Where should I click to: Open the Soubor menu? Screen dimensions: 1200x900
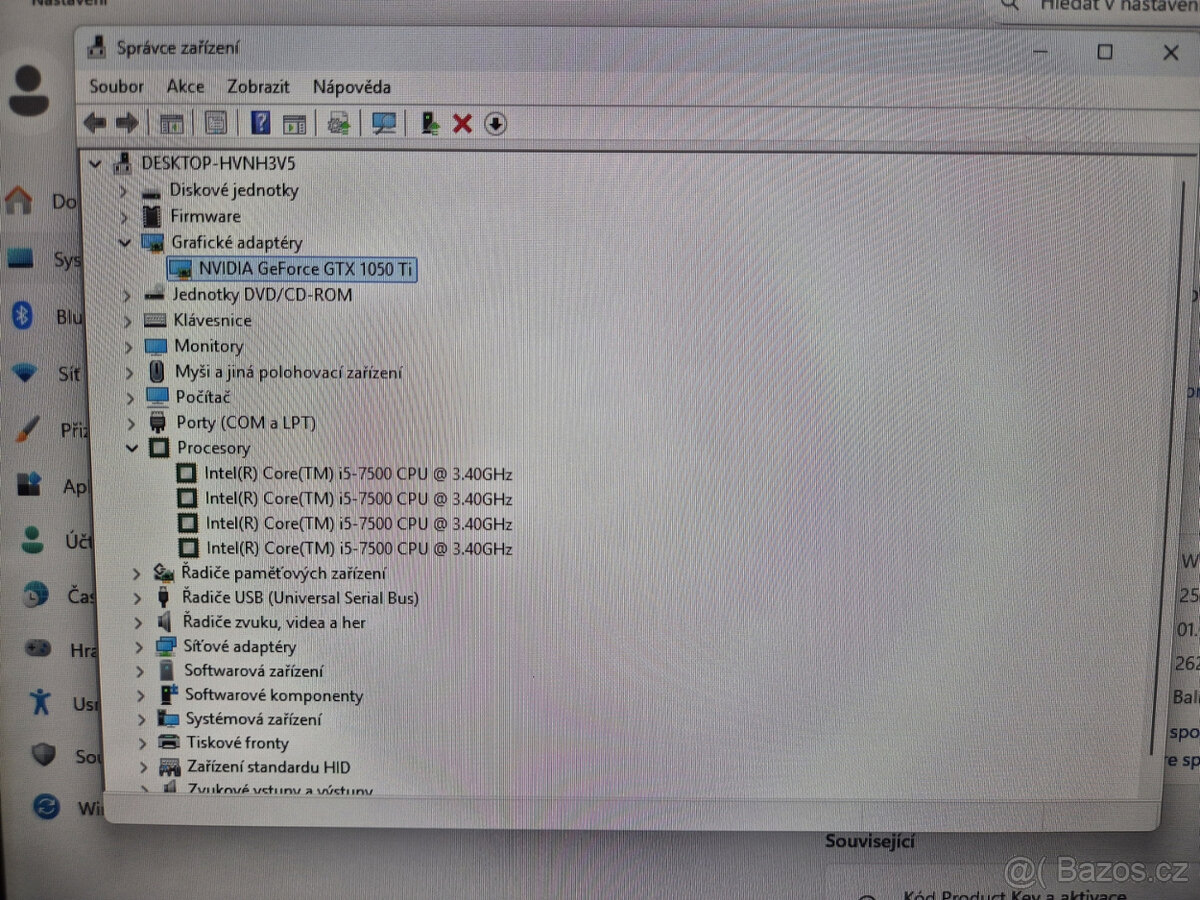(116, 87)
